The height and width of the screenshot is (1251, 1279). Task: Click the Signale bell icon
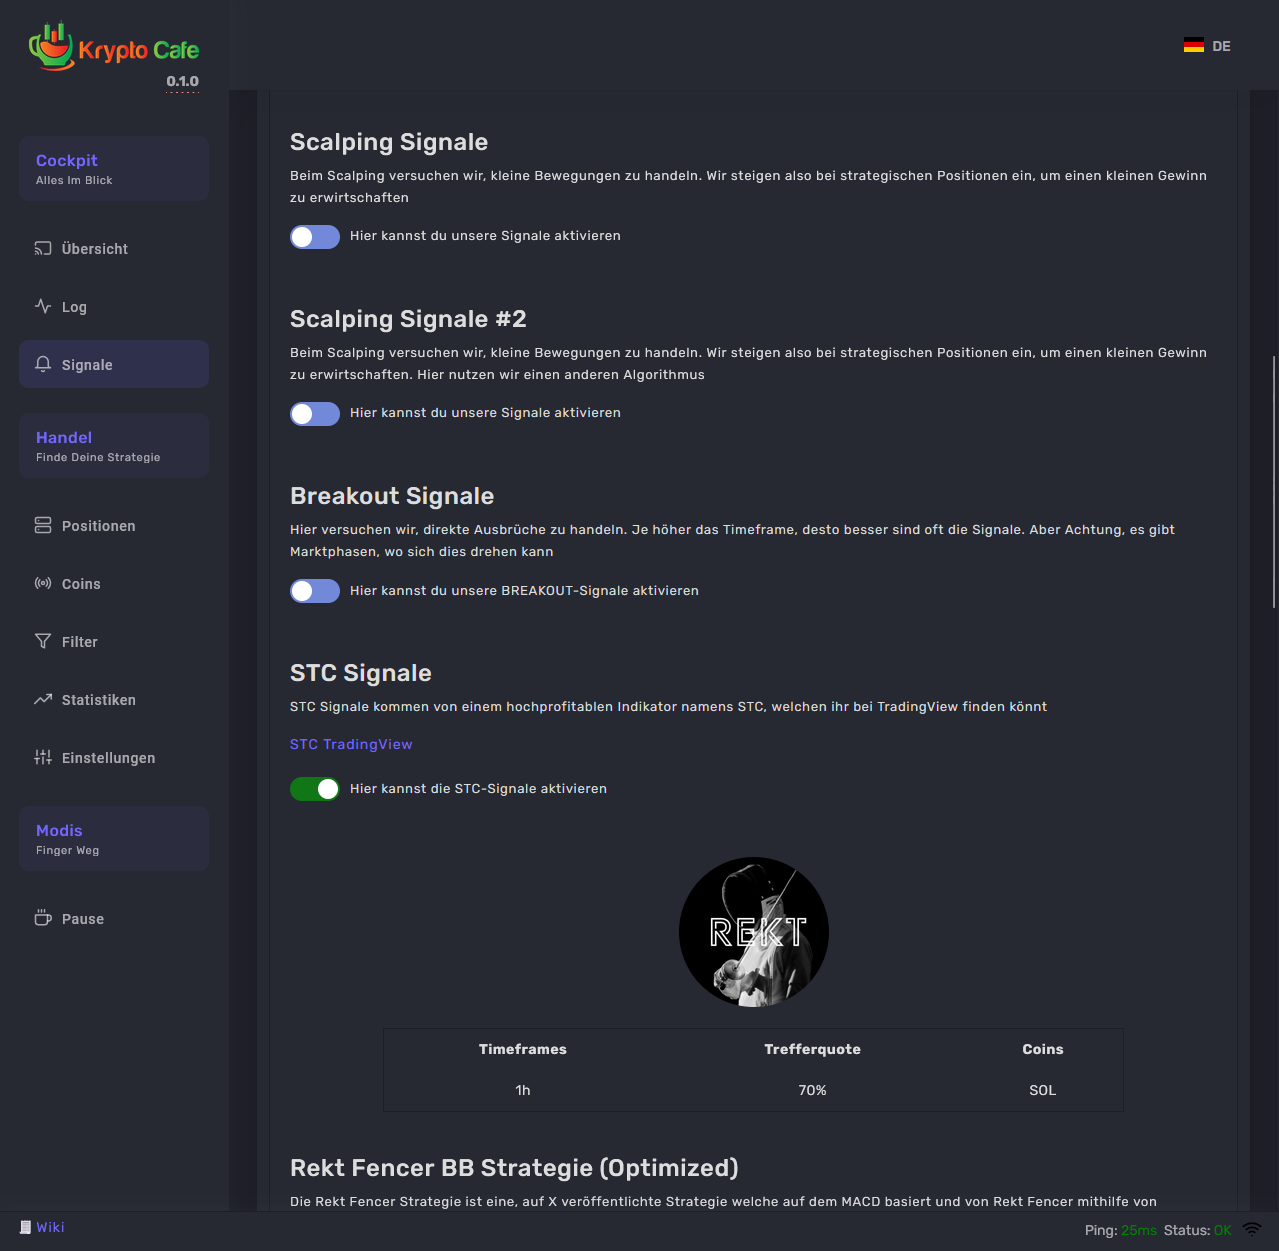[43, 364]
